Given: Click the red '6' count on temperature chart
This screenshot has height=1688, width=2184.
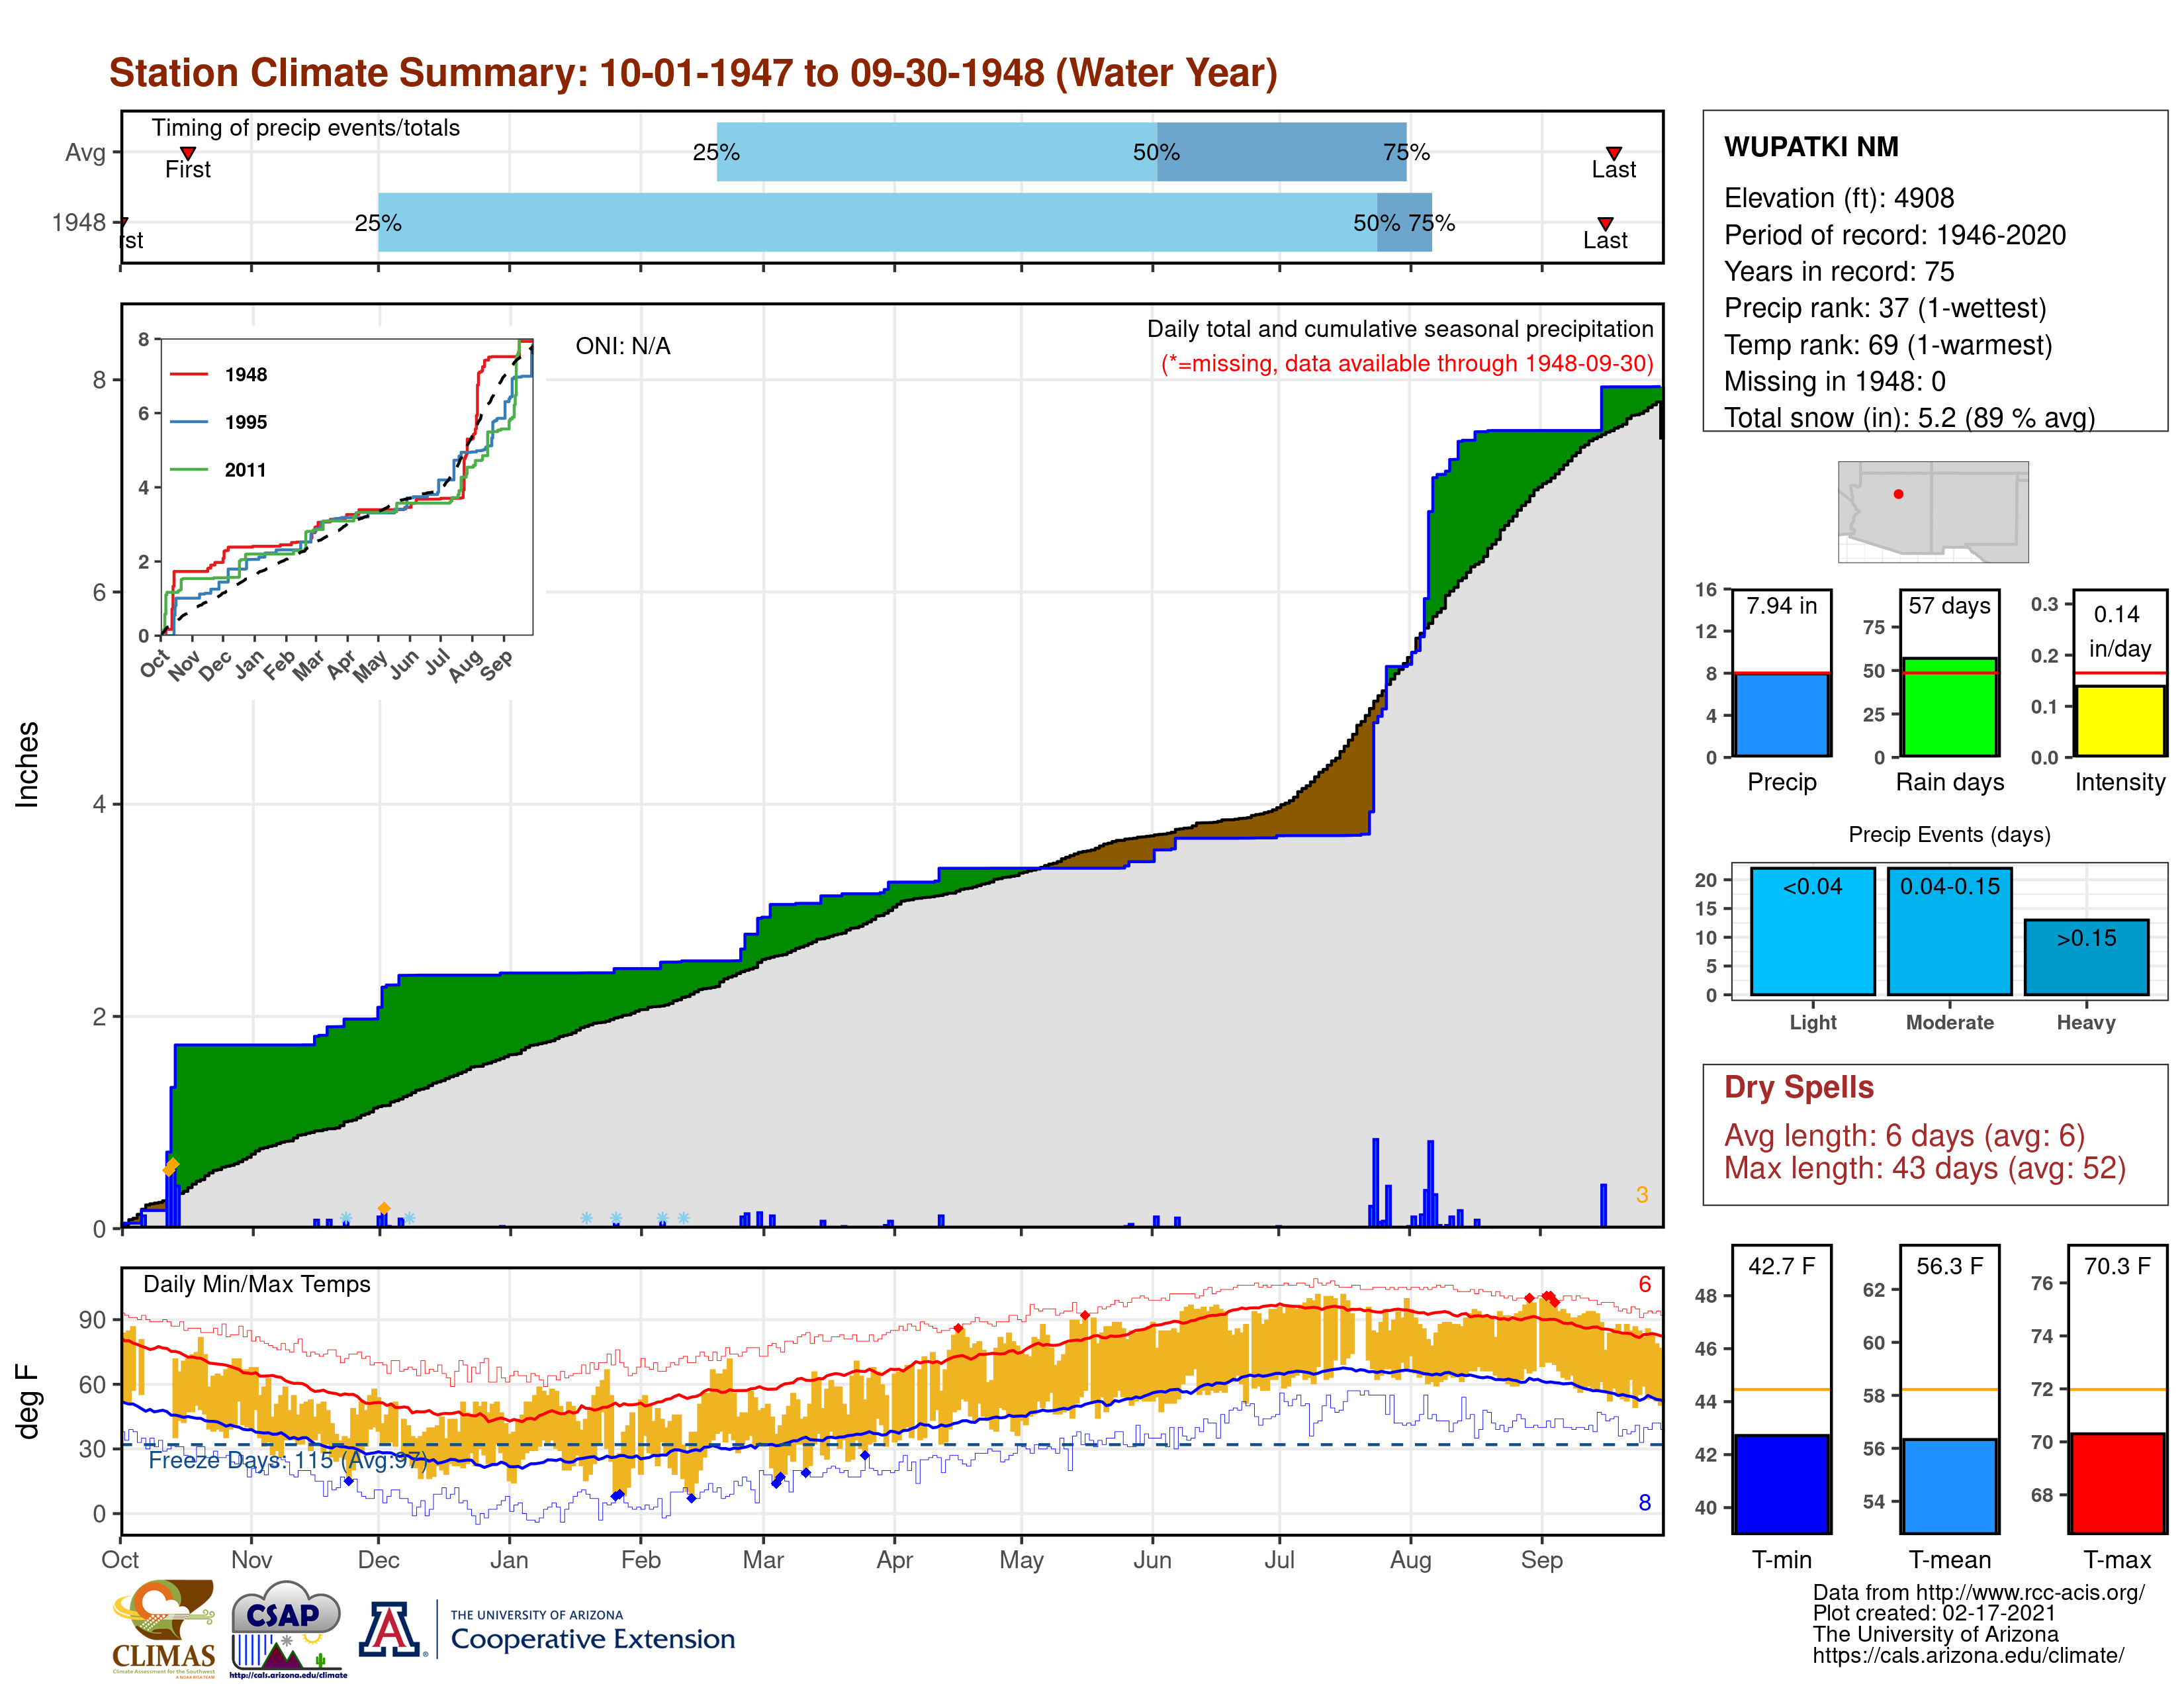Looking at the screenshot, I should tap(1644, 1284).
